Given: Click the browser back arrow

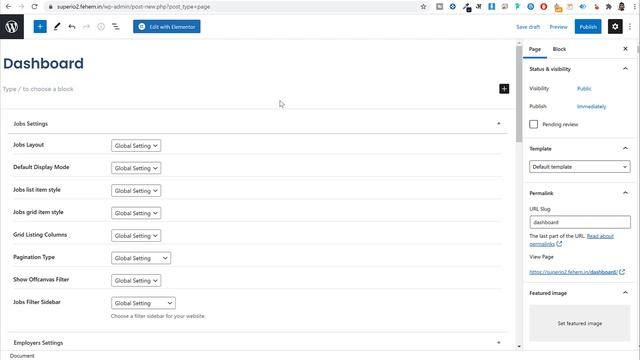Looking at the screenshot, I should (8, 7).
